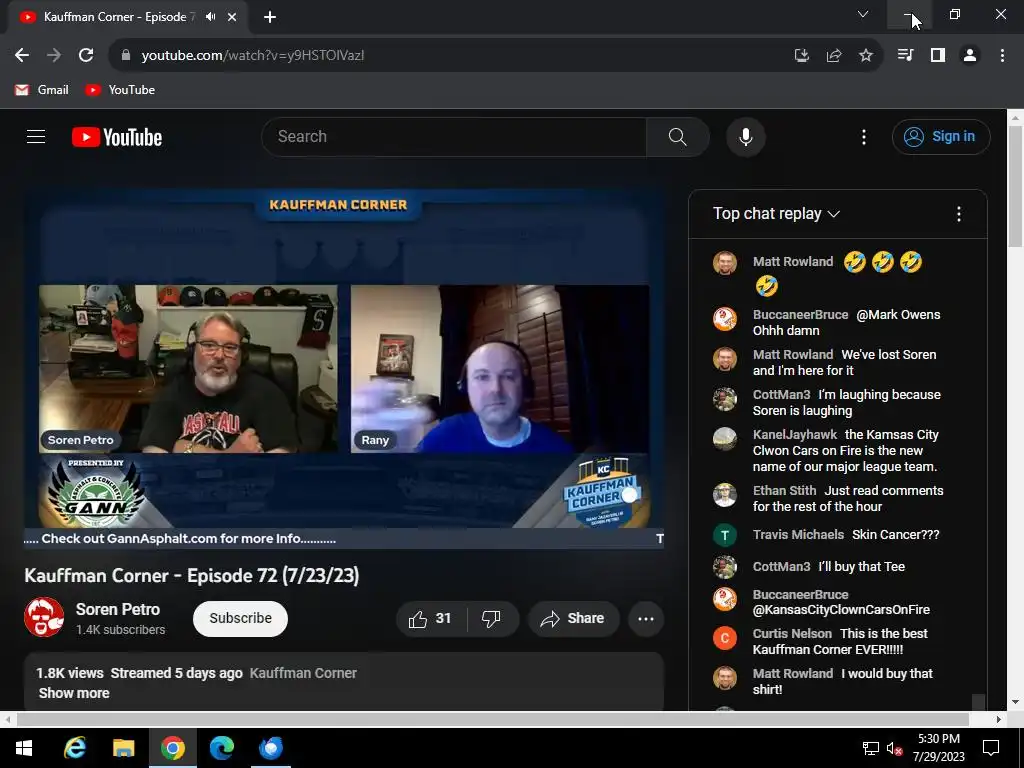Open the Gmail bookmark
1024x768 pixels.
click(x=42, y=90)
